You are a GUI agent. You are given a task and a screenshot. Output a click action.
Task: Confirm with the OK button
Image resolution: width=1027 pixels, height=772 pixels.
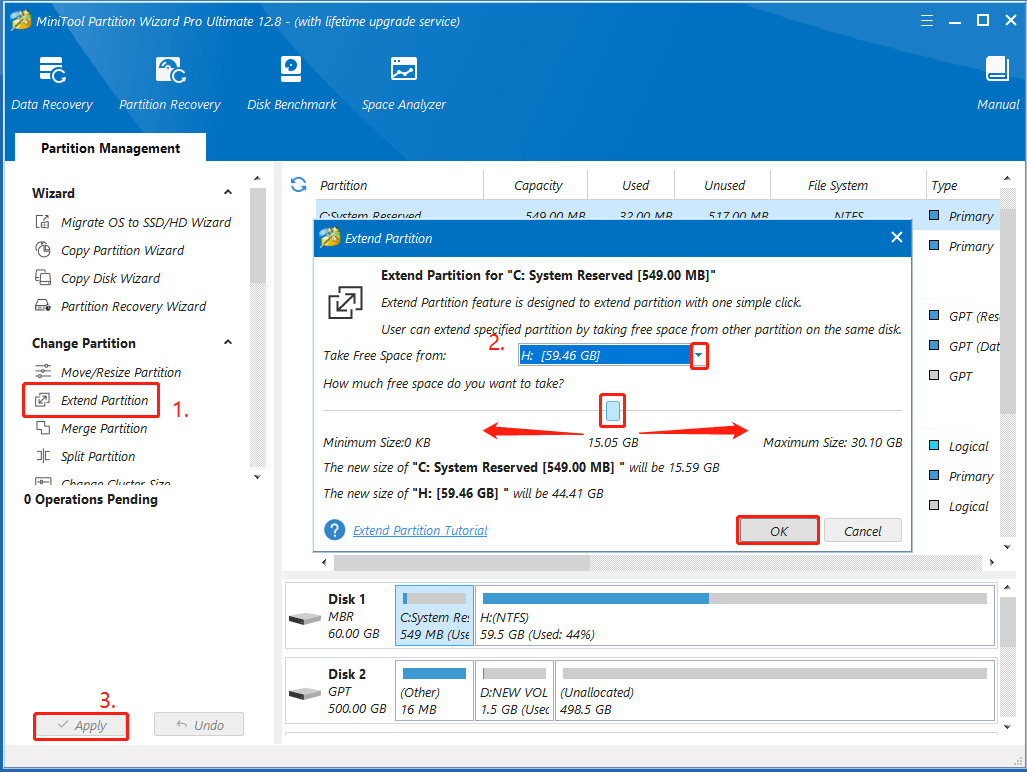coord(778,530)
